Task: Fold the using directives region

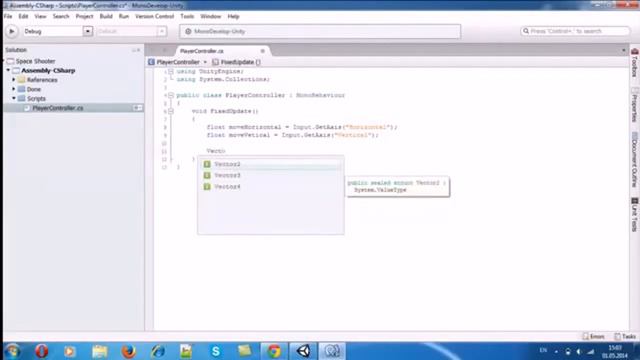Action: click(x=171, y=71)
